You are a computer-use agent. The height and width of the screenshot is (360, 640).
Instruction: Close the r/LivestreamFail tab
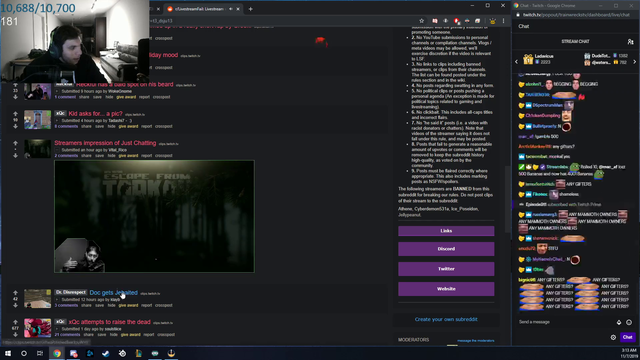pyautogui.click(x=238, y=9)
